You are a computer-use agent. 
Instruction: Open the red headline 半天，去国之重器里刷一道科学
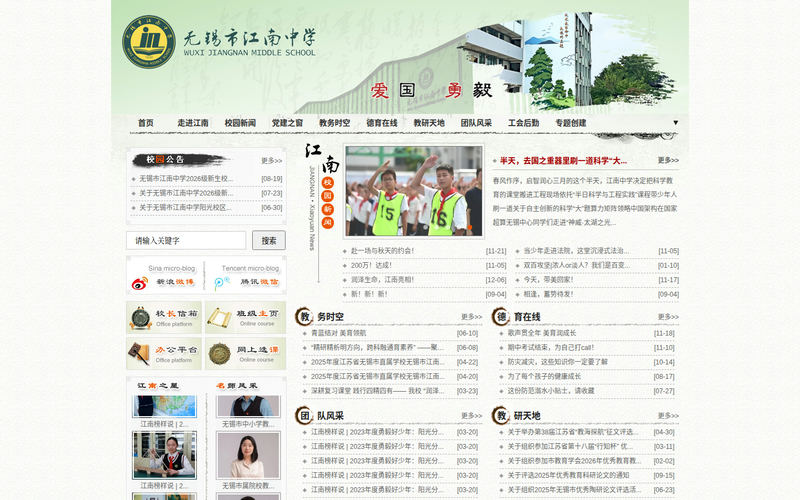pyautogui.click(x=563, y=161)
